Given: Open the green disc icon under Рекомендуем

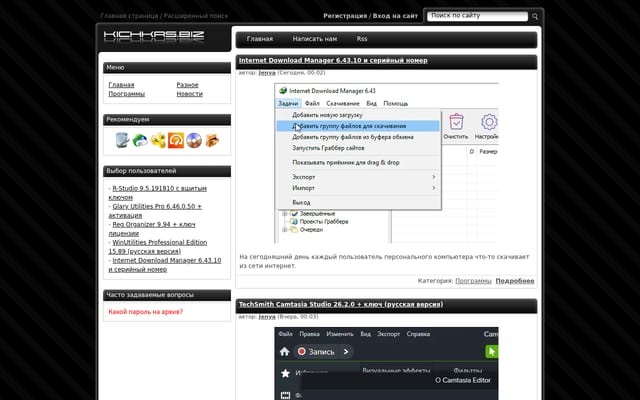Looking at the screenshot, I should (140, 140).
